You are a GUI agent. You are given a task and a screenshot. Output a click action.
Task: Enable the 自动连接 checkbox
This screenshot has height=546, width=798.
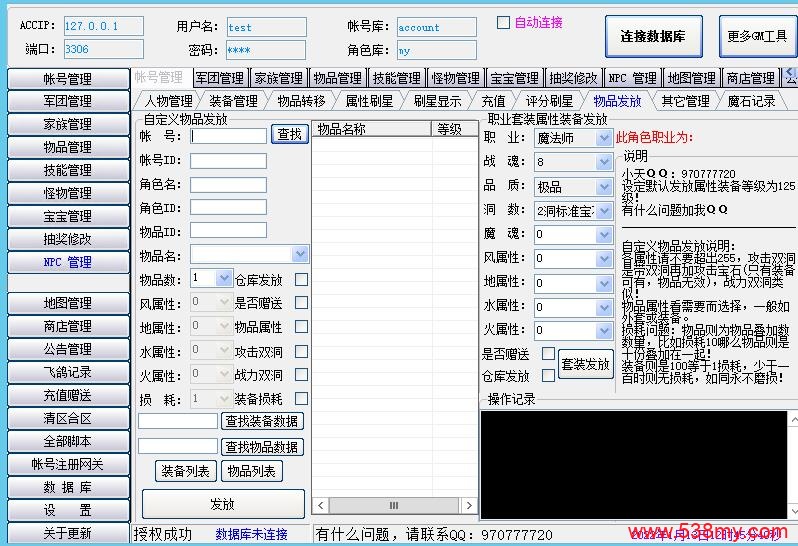click(x=503, y=22)
